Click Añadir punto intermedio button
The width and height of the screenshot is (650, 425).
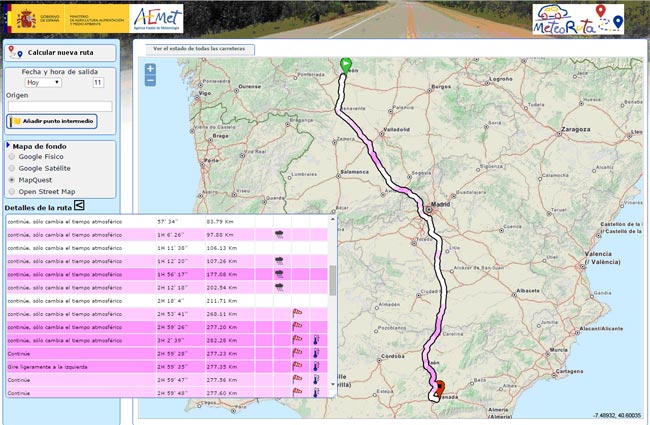click(52, 121)
